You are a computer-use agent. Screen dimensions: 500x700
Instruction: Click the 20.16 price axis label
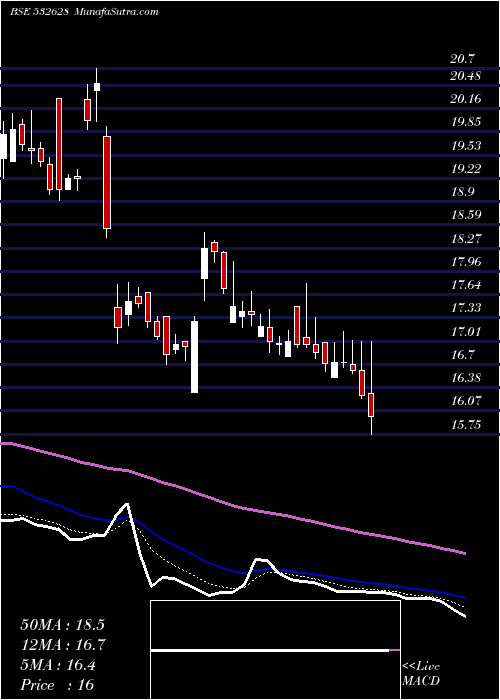pos(466,99)
